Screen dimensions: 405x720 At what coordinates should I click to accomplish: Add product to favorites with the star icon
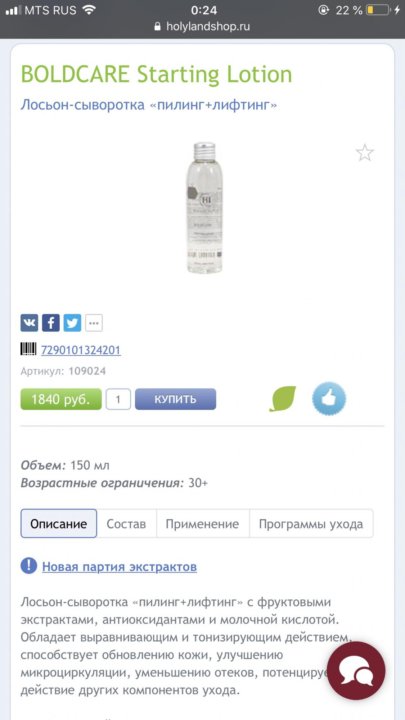(365, 153)
